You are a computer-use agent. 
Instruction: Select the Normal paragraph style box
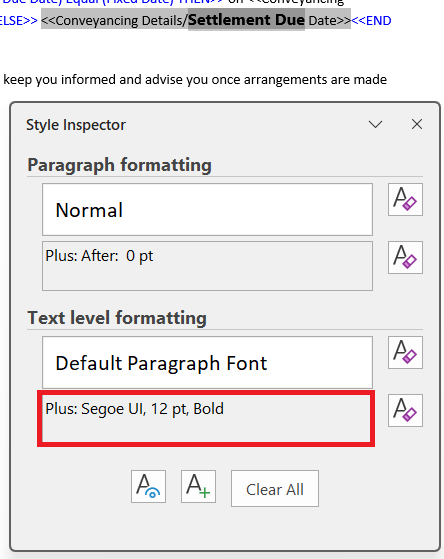[x=207, y=210]
